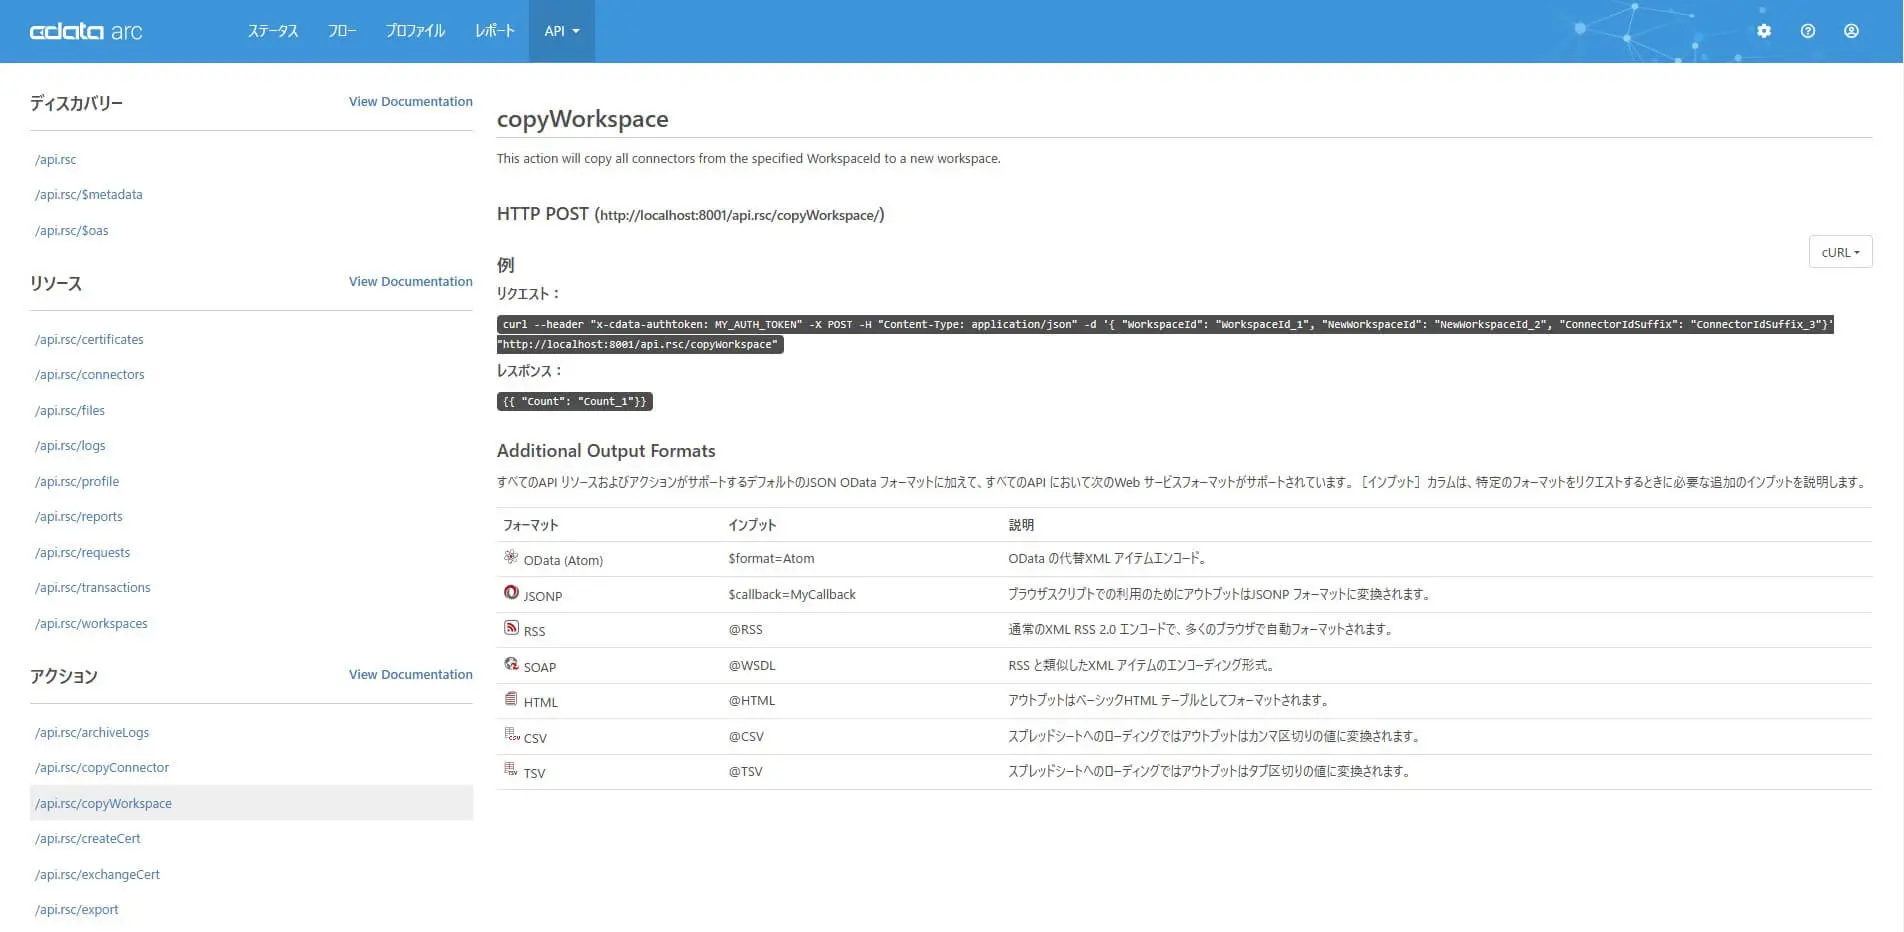Click the copyWorkspace page title
Viewport: 1904px width, 932px height.
(583, 119)
